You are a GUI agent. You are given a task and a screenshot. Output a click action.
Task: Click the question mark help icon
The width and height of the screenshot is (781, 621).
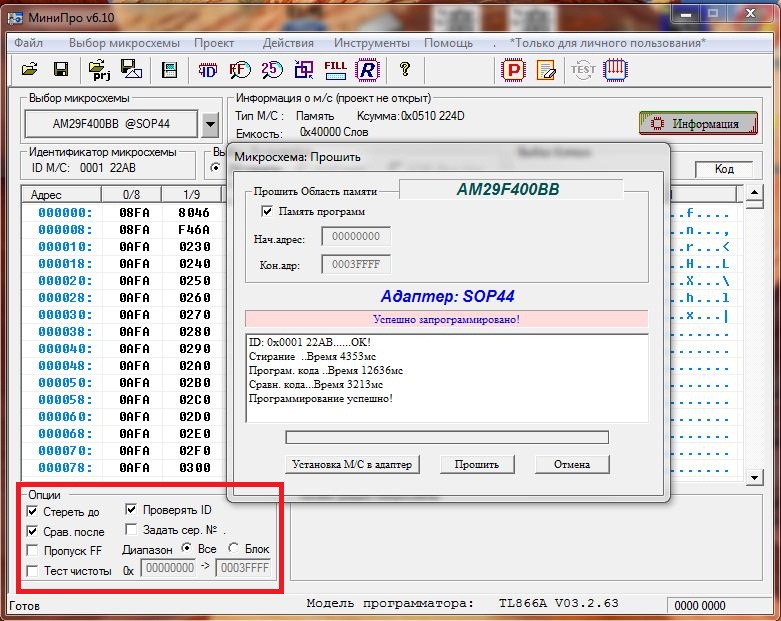tap(405, 69)
